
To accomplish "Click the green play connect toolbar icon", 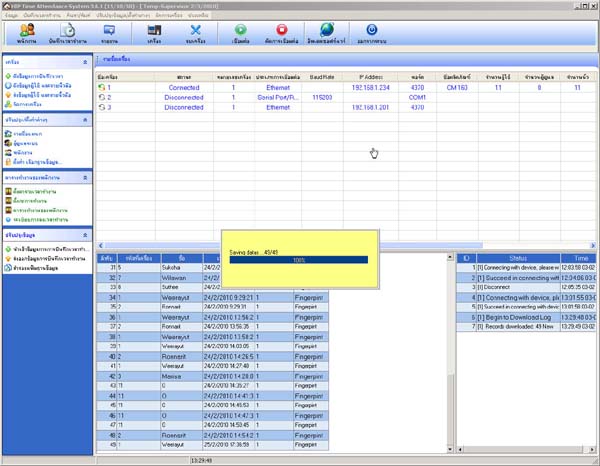I will pos(241,30).
